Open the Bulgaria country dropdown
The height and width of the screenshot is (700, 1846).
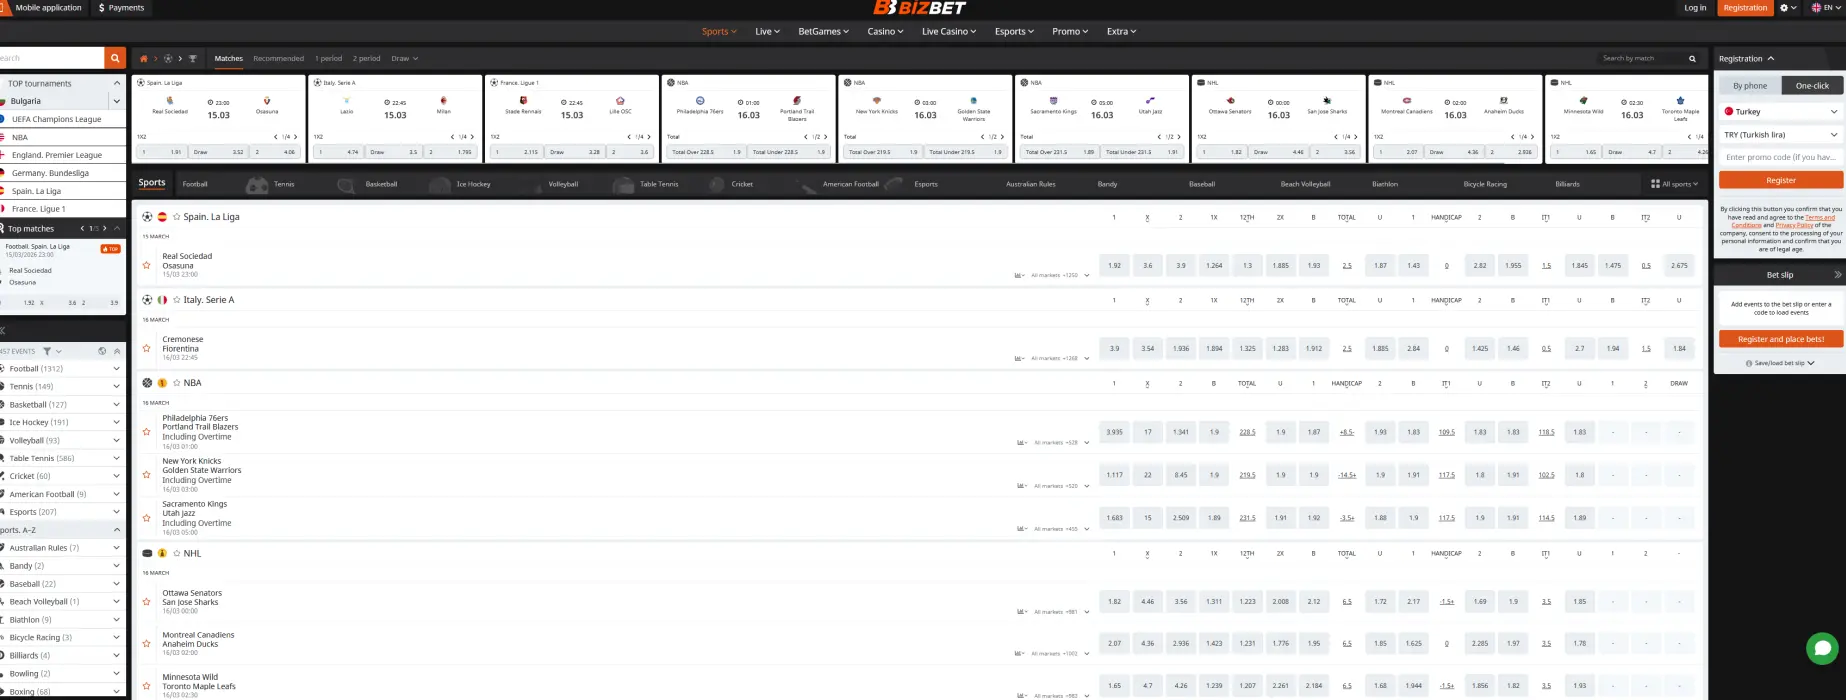pyautogui.click(x=116, y=101)
